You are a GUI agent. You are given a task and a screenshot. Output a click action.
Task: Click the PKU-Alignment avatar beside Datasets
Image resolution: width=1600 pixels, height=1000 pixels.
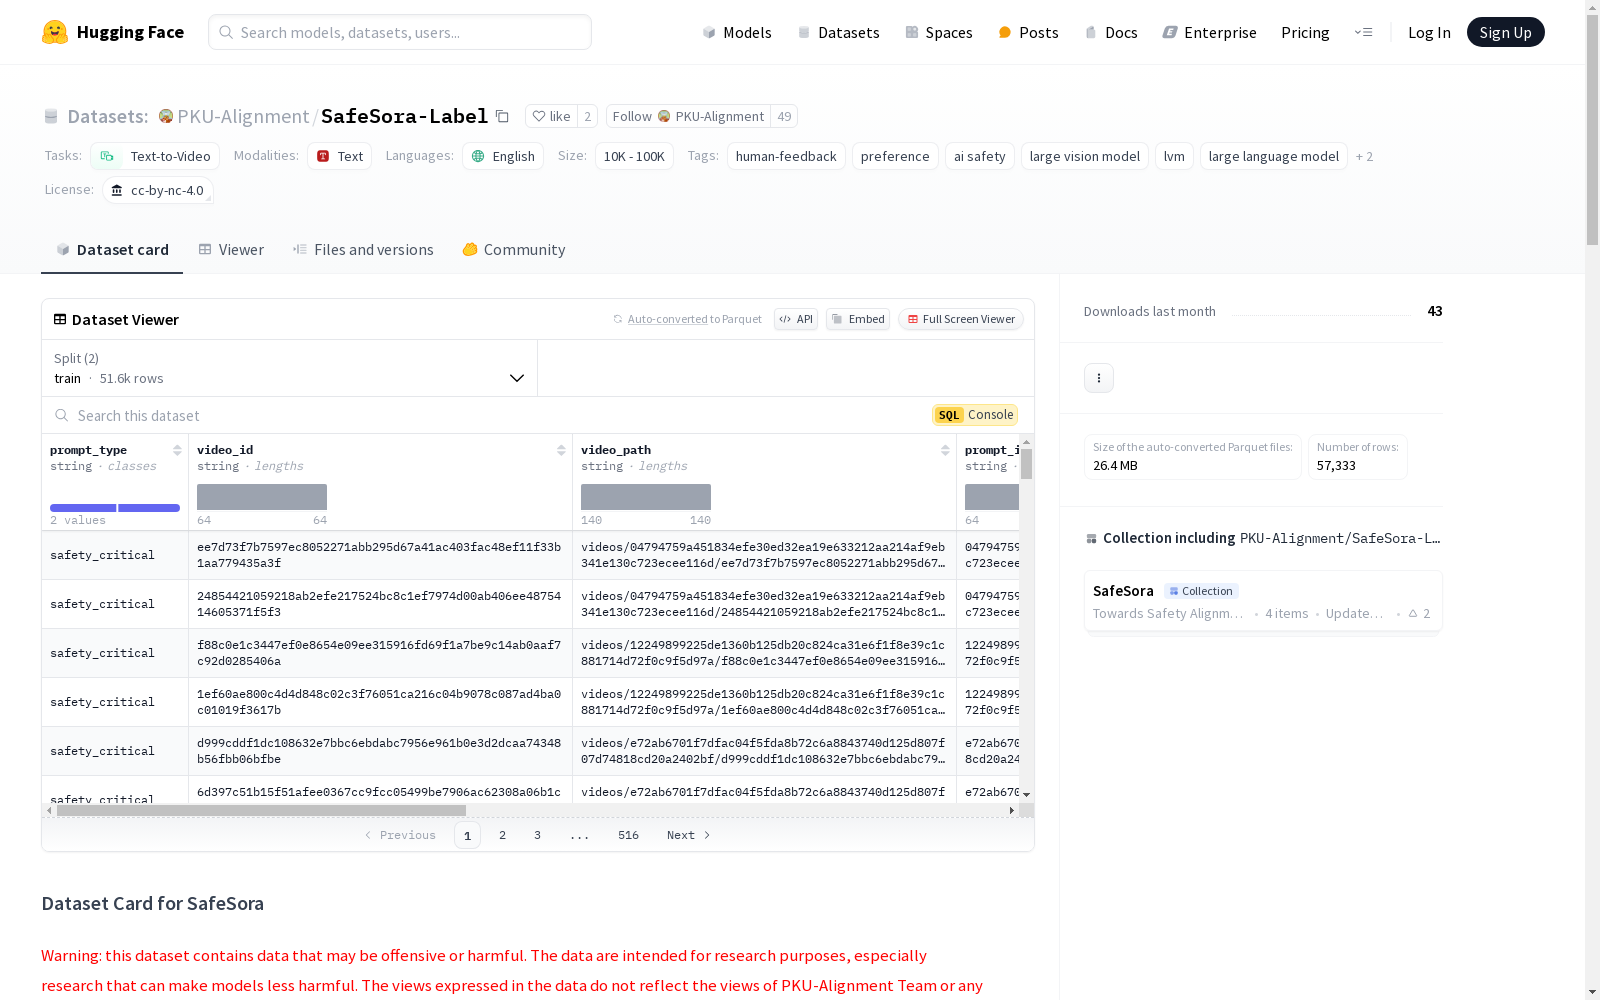coord(166,117)
